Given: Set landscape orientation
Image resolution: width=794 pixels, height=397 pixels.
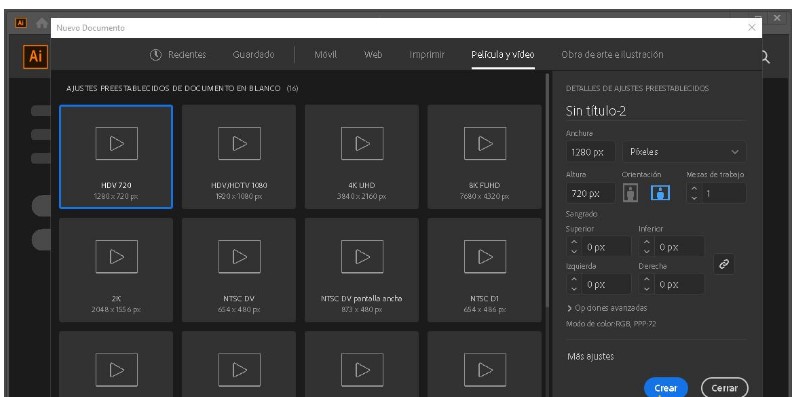Looking at the screenshot, I should [660, 192].
